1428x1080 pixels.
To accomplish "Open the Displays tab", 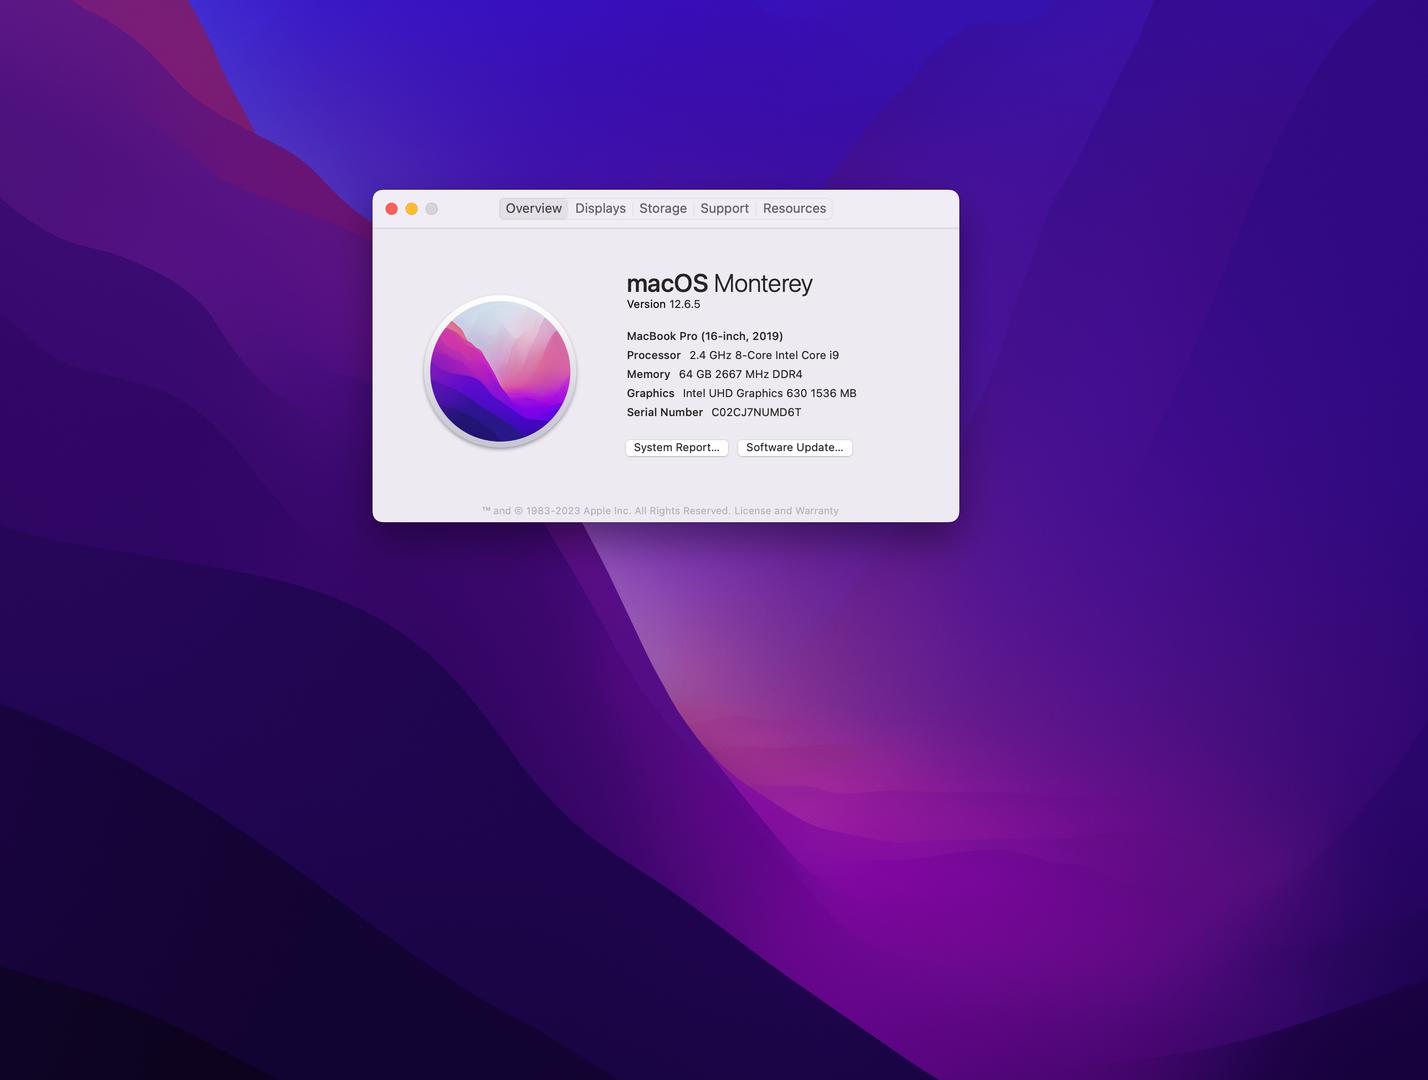I will (600, 208).
